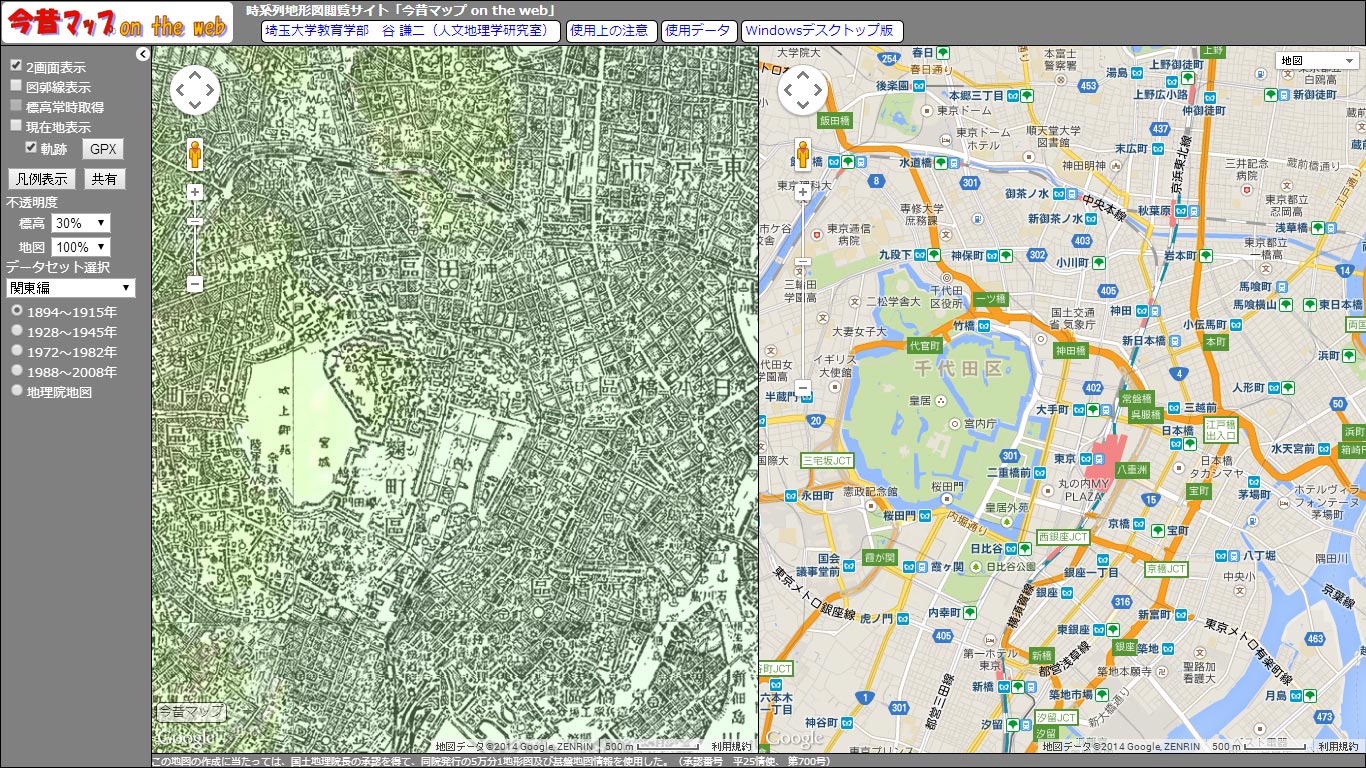Click the 皇居 label on the modern map
The height and width of the screenshot is (768, 1366).
coord(919,400)
